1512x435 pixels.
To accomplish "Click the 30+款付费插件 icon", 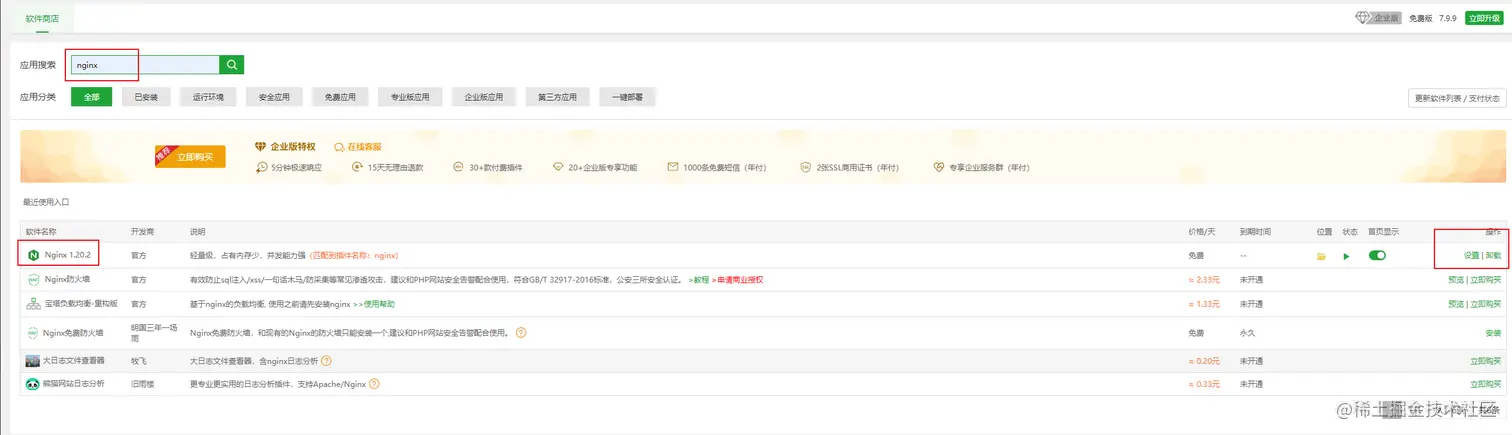I will pyautogui.click(x=458, y=167).
